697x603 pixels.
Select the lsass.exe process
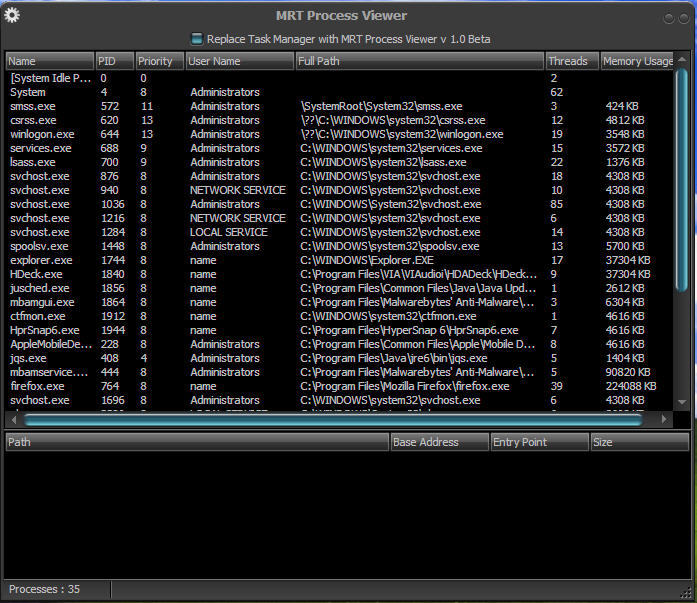(340, 162)
